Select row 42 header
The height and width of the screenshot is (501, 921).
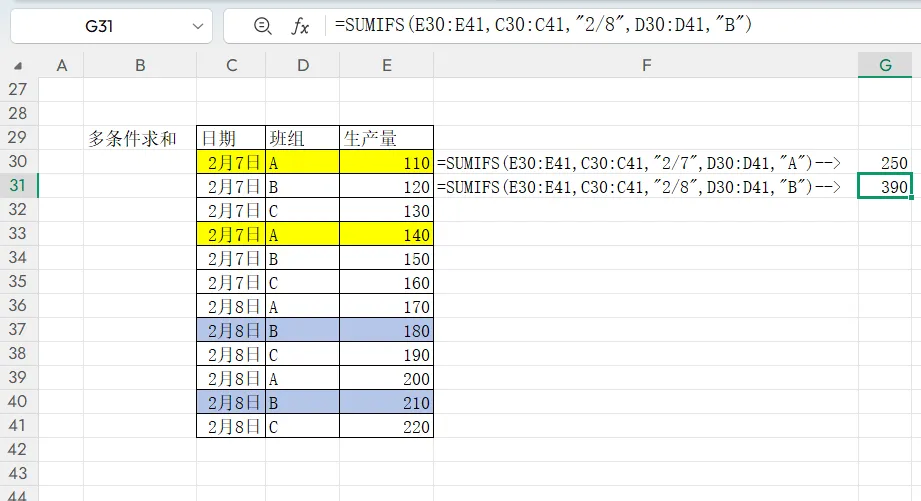point(18,450)
